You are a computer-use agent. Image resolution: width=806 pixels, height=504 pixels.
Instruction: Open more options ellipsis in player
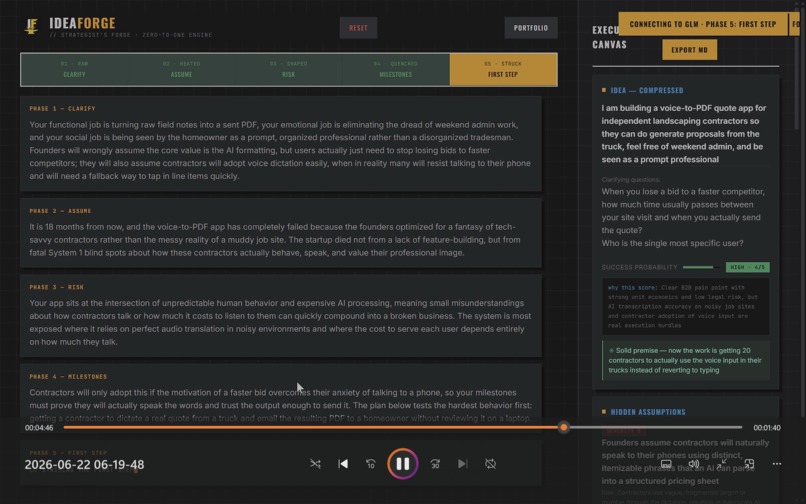pyautogui.click(x=777, y=464)
